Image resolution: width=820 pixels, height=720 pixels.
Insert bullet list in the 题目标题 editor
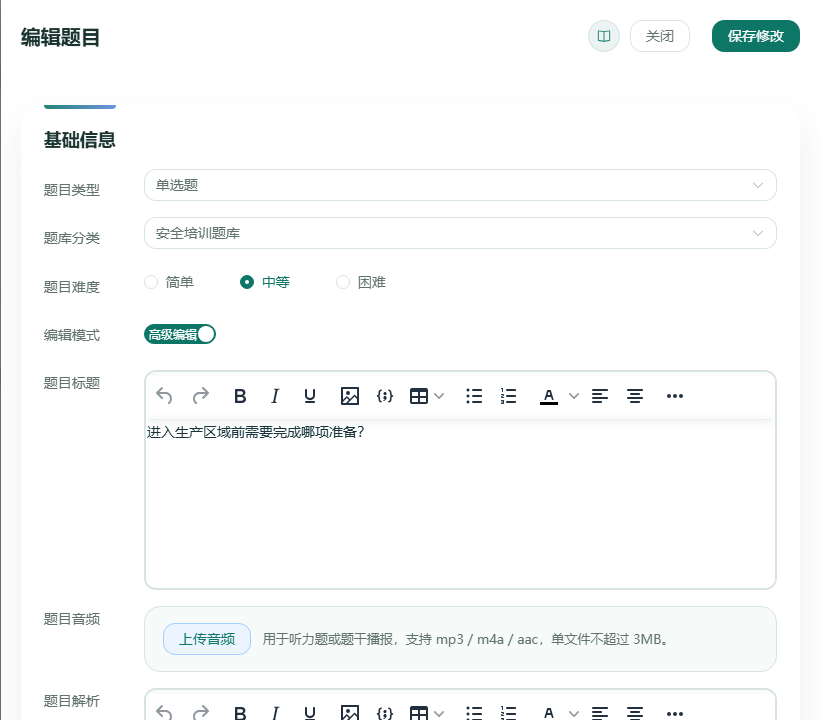474,396
